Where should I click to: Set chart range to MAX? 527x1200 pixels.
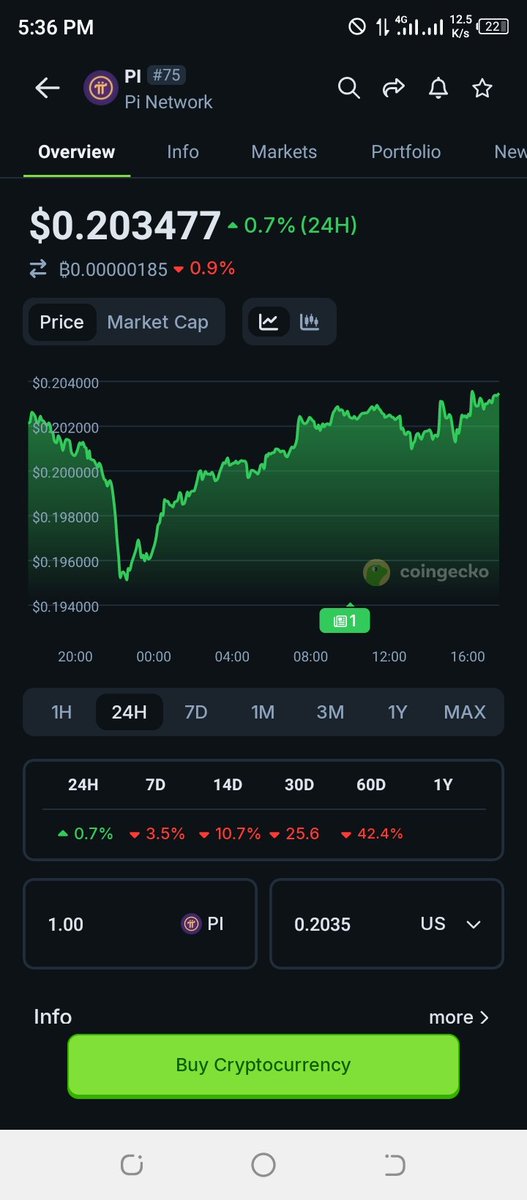coord(465,712)
